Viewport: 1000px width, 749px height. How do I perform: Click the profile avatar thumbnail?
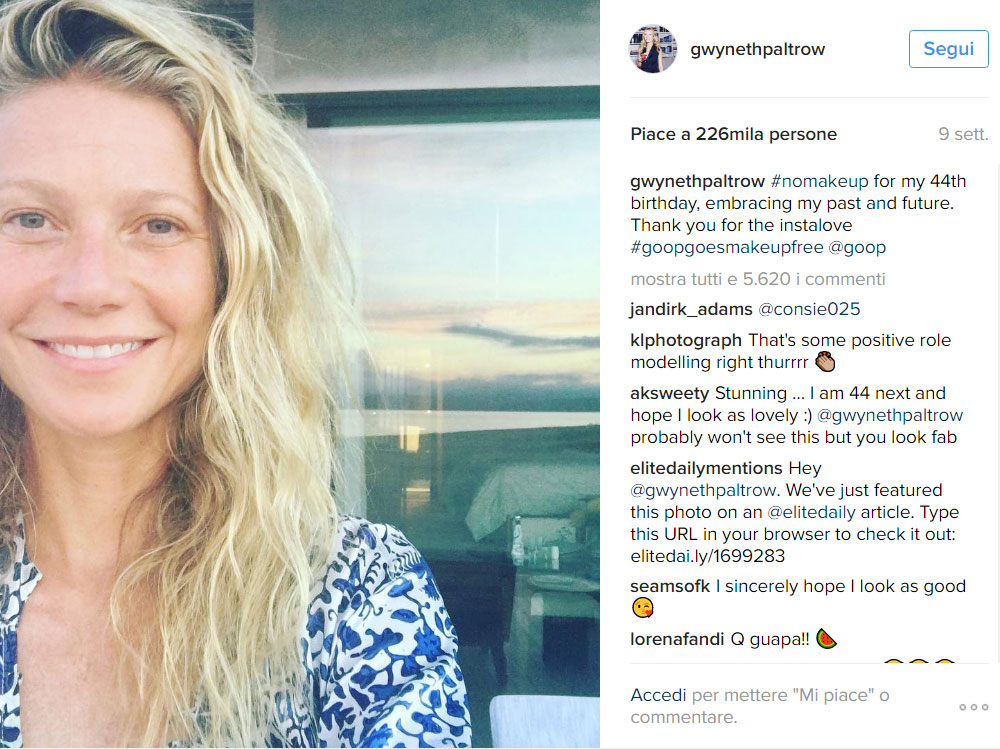click(x=653, y=48)
